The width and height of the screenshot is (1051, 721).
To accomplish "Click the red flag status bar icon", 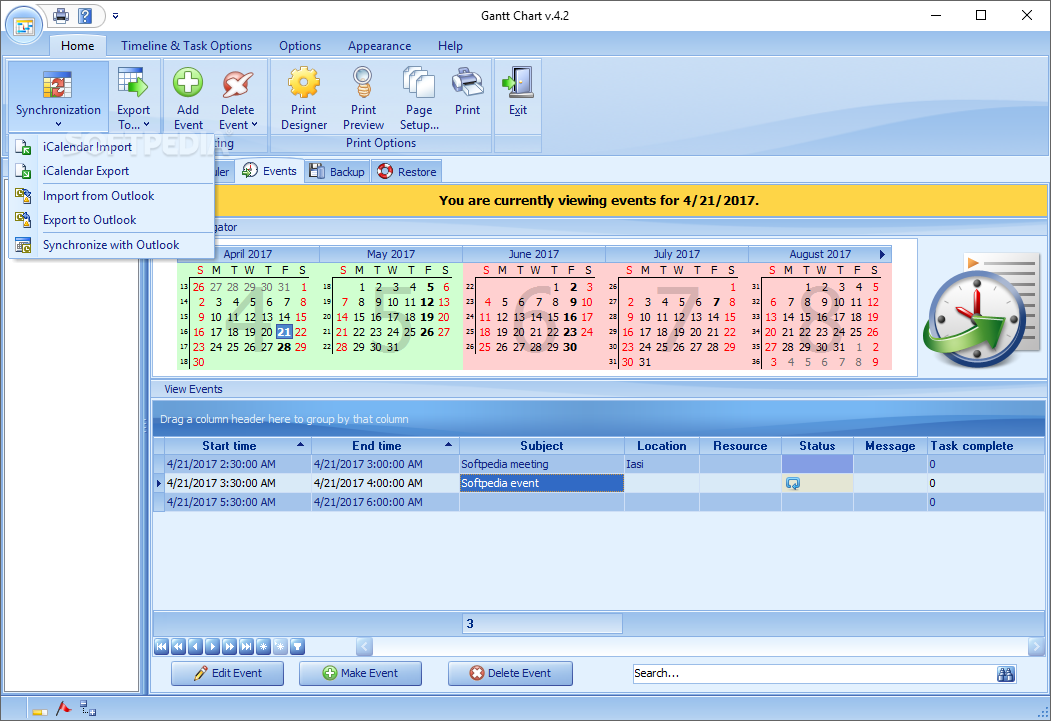I will click(x=64, y=708).
